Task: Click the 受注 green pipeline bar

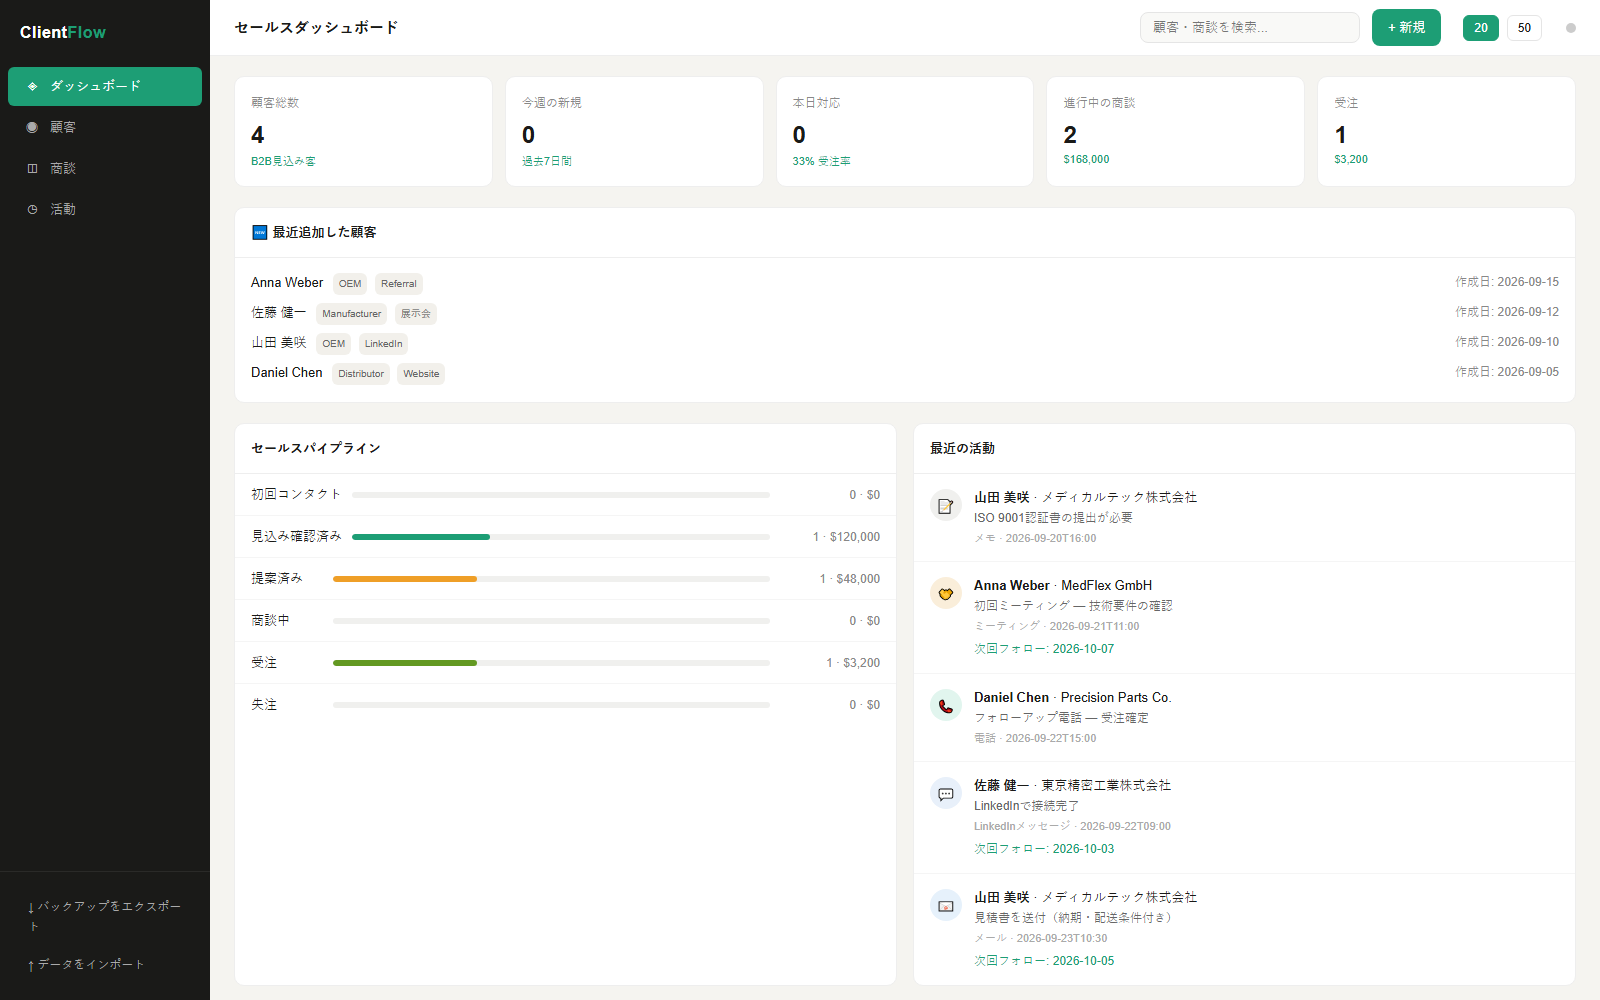Action: (x=405, y=663)
